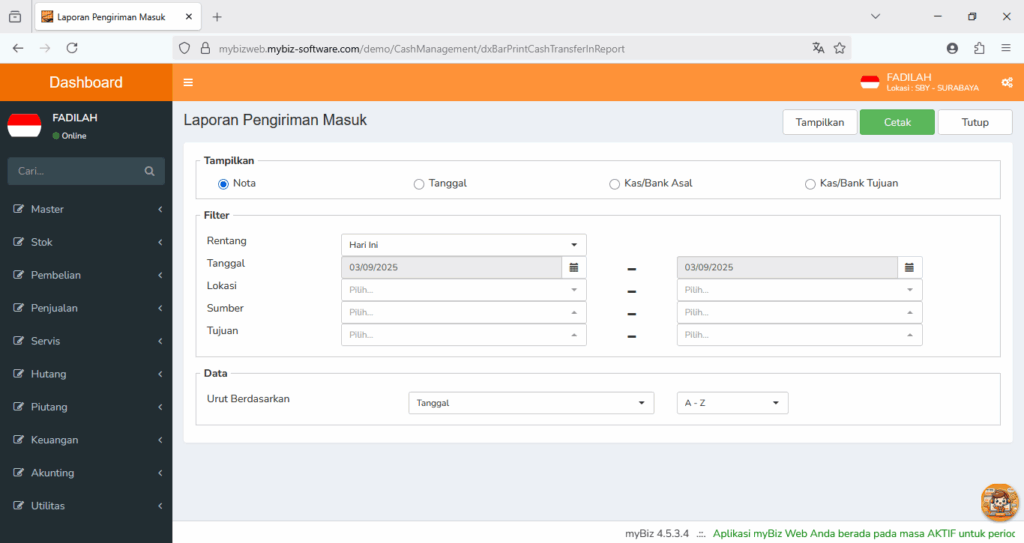
Task: Click the Tutup button
Action: [975, 122]
